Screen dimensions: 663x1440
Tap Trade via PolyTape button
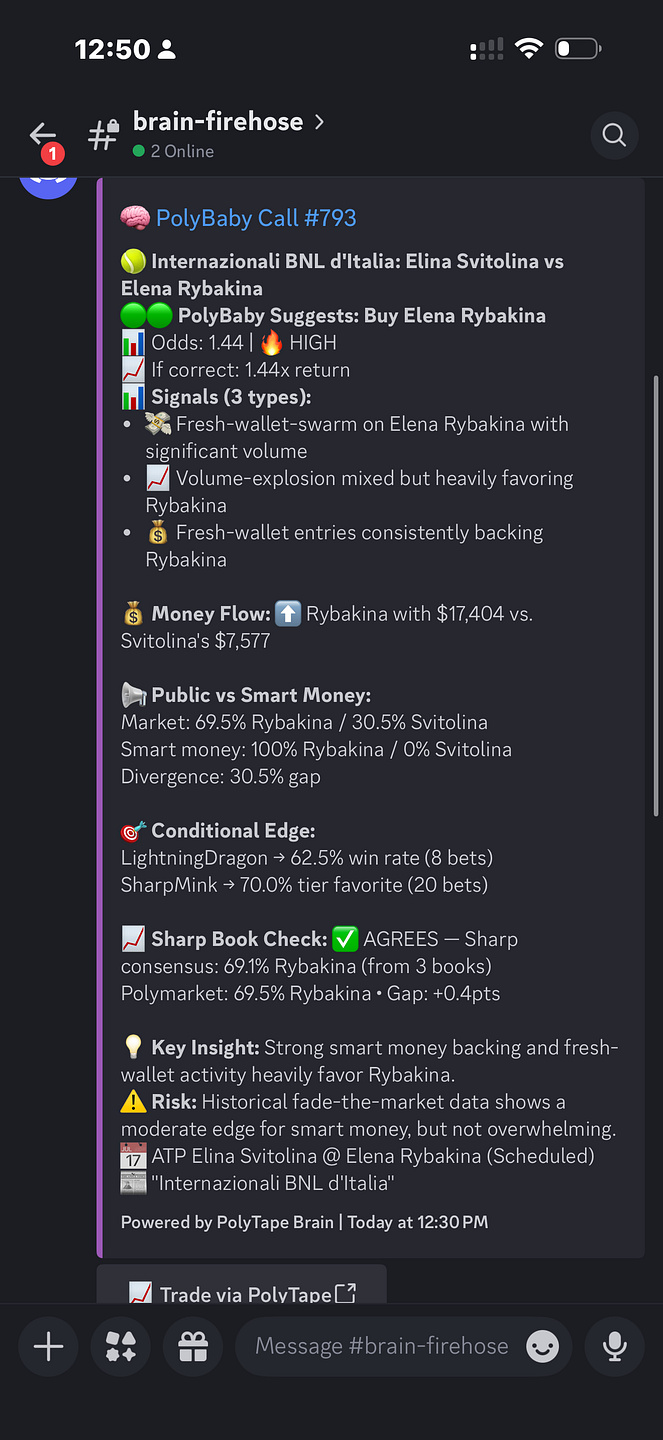click(241, 1288)
